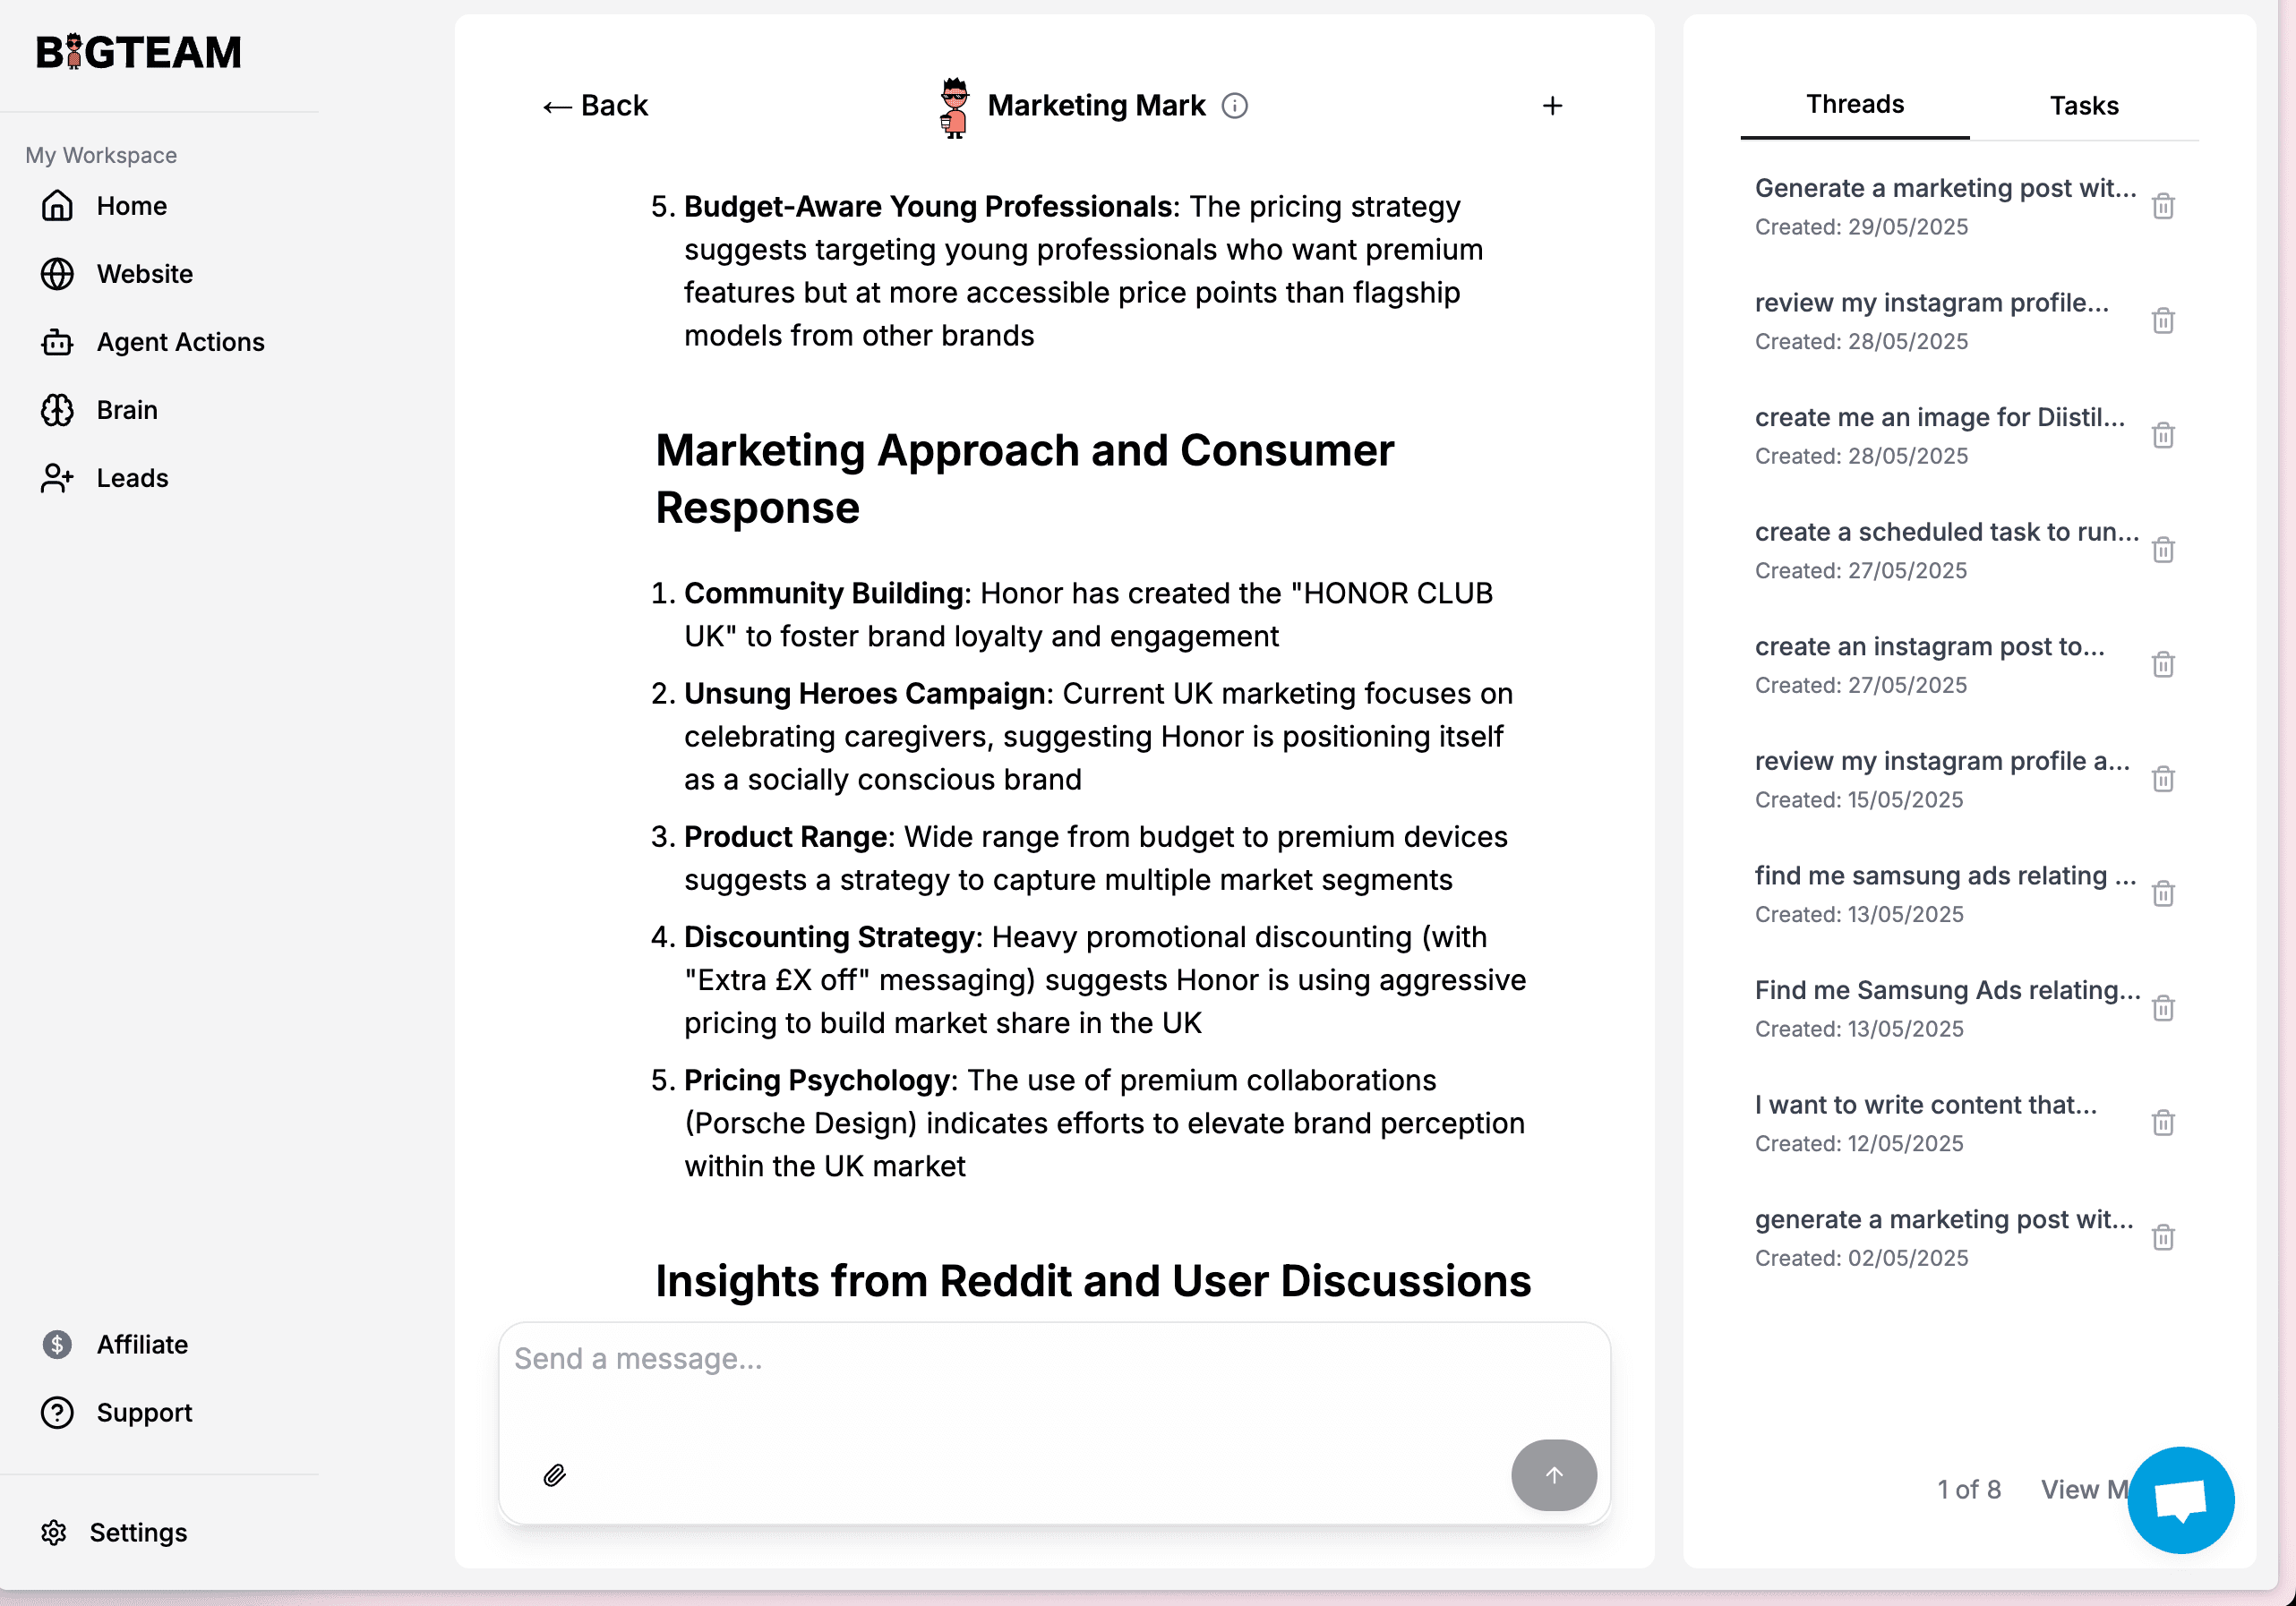Select the 'Marketing Mark' agent title
Screen dimensions: 2296x1606
point(1096,106)
